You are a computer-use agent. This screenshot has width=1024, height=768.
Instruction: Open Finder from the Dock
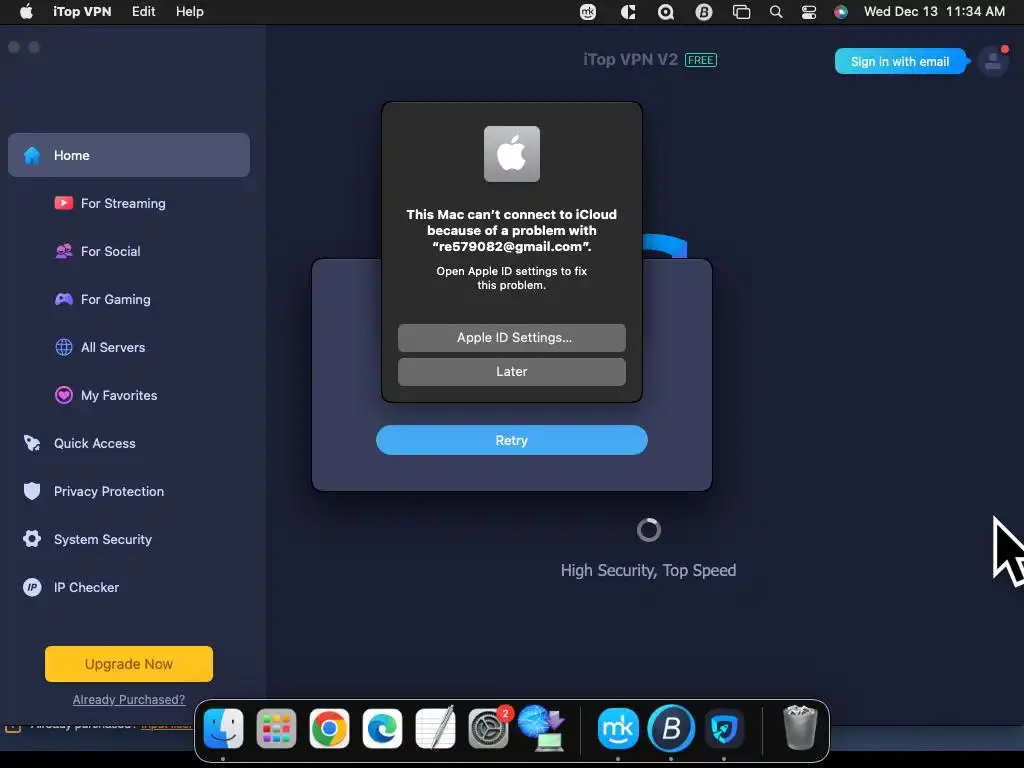[223, 728]
